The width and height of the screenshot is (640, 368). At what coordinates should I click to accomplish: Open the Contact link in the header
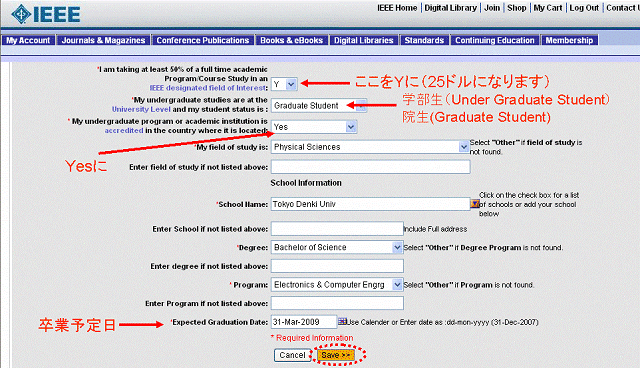(x=623, y=8)
